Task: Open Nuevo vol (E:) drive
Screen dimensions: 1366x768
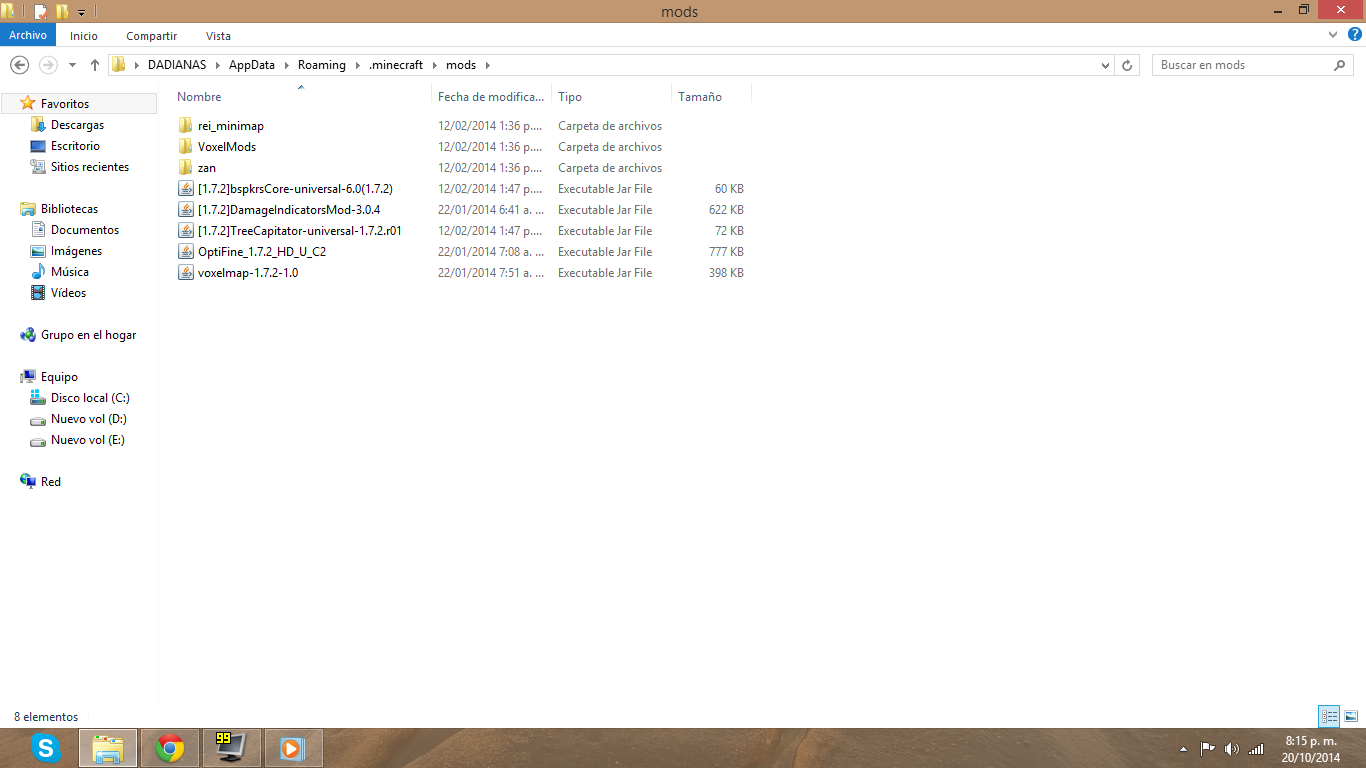Action: tap(88, 440)
